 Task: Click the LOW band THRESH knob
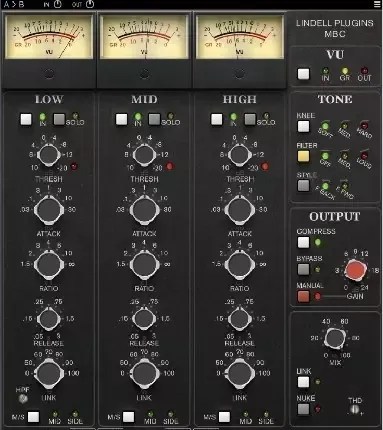pyautogui.click(x=49, y=155)
